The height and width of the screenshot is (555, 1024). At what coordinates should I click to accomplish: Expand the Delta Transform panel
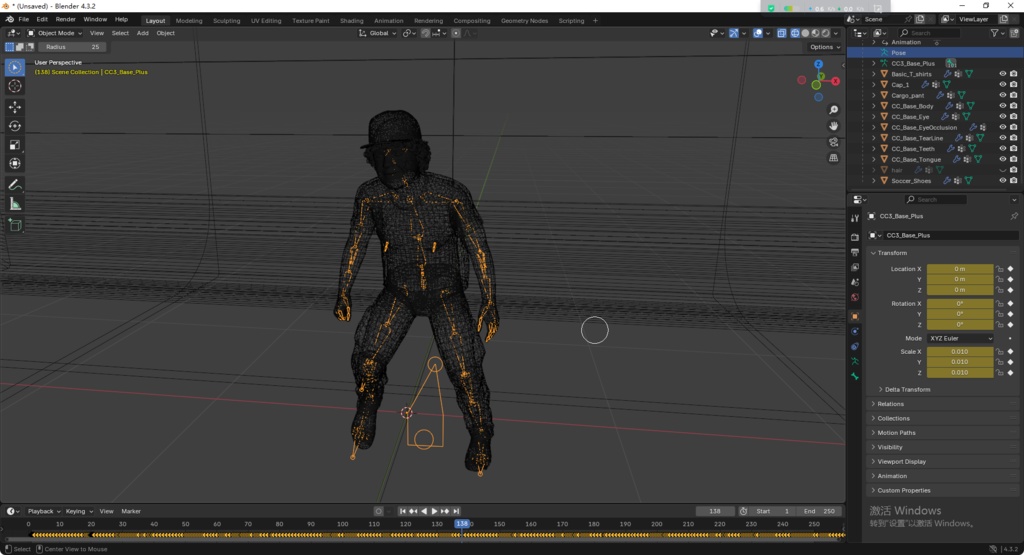click(907, 390)
